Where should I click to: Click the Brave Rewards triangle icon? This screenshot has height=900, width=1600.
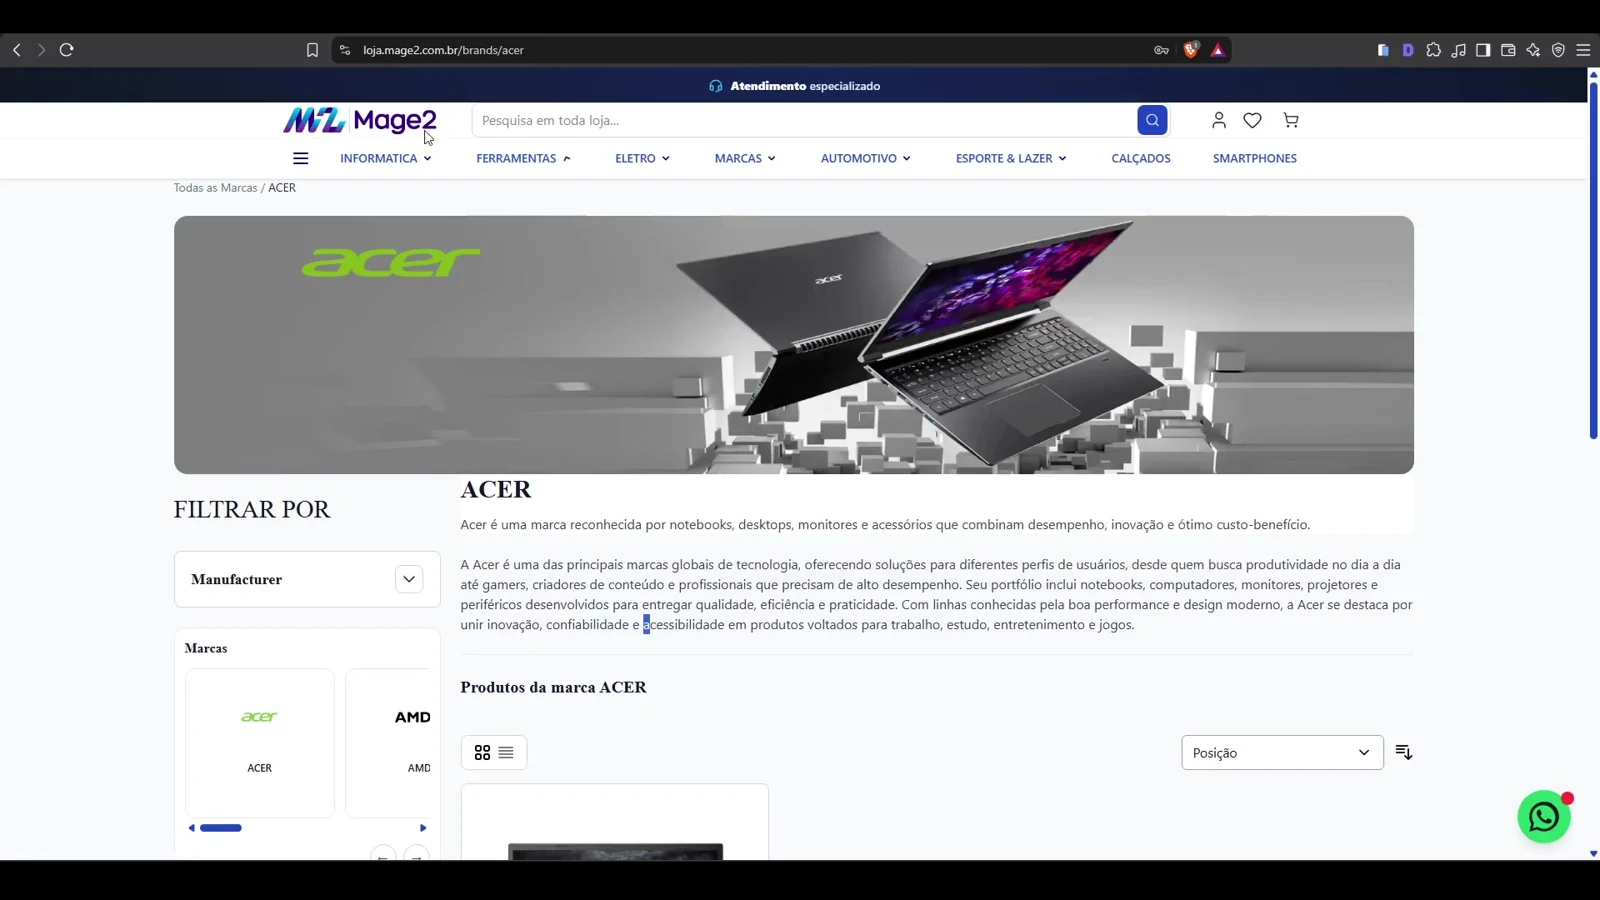[x=1217, y=50]
